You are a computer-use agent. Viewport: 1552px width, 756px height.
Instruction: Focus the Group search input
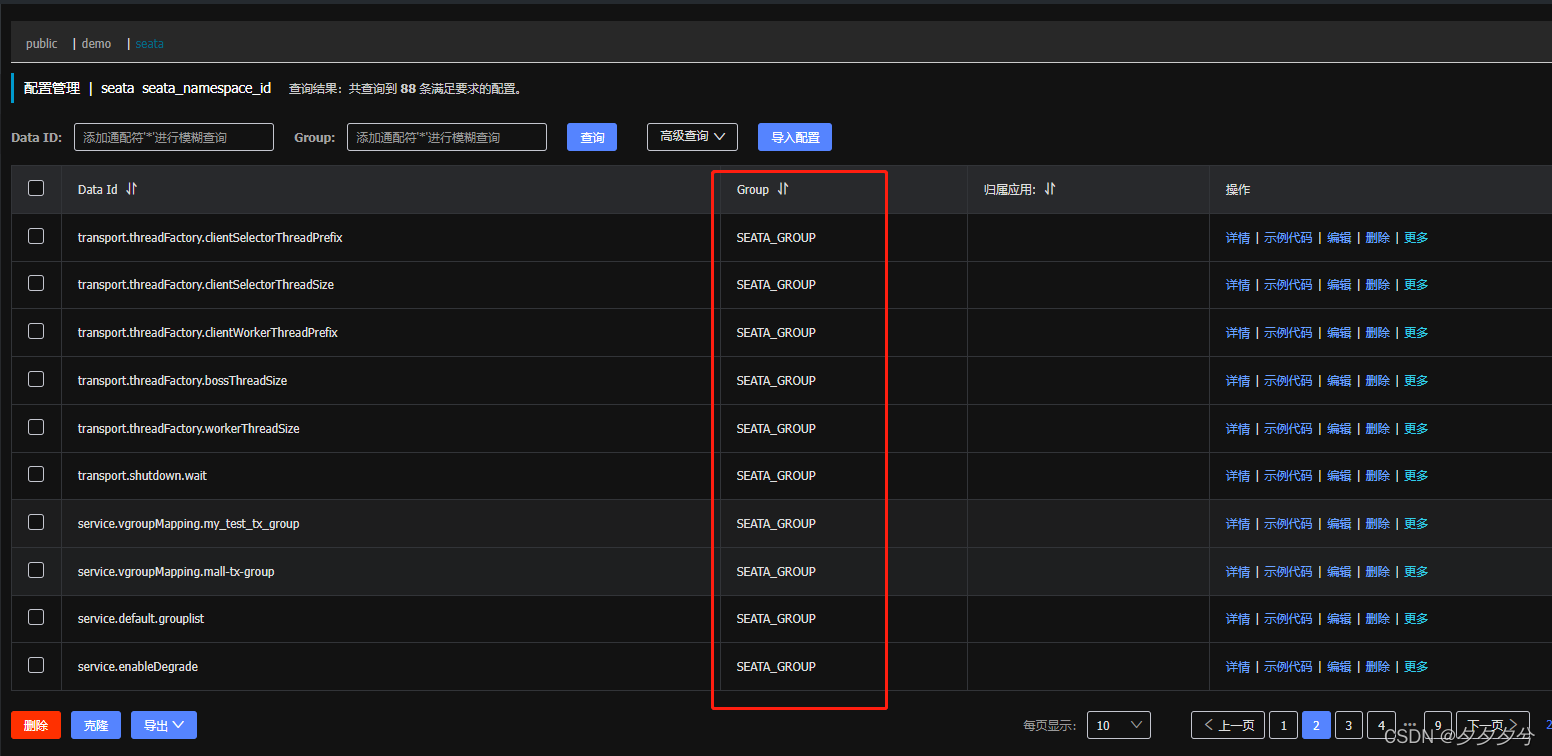pyautogui.click(x=447, y=137)
